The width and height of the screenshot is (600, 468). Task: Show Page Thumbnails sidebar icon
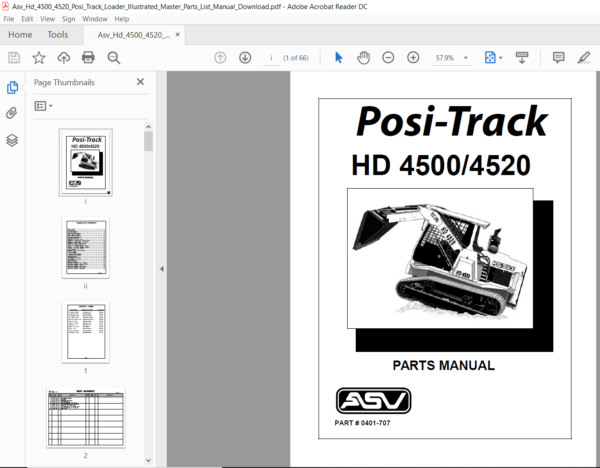[12, 87]
